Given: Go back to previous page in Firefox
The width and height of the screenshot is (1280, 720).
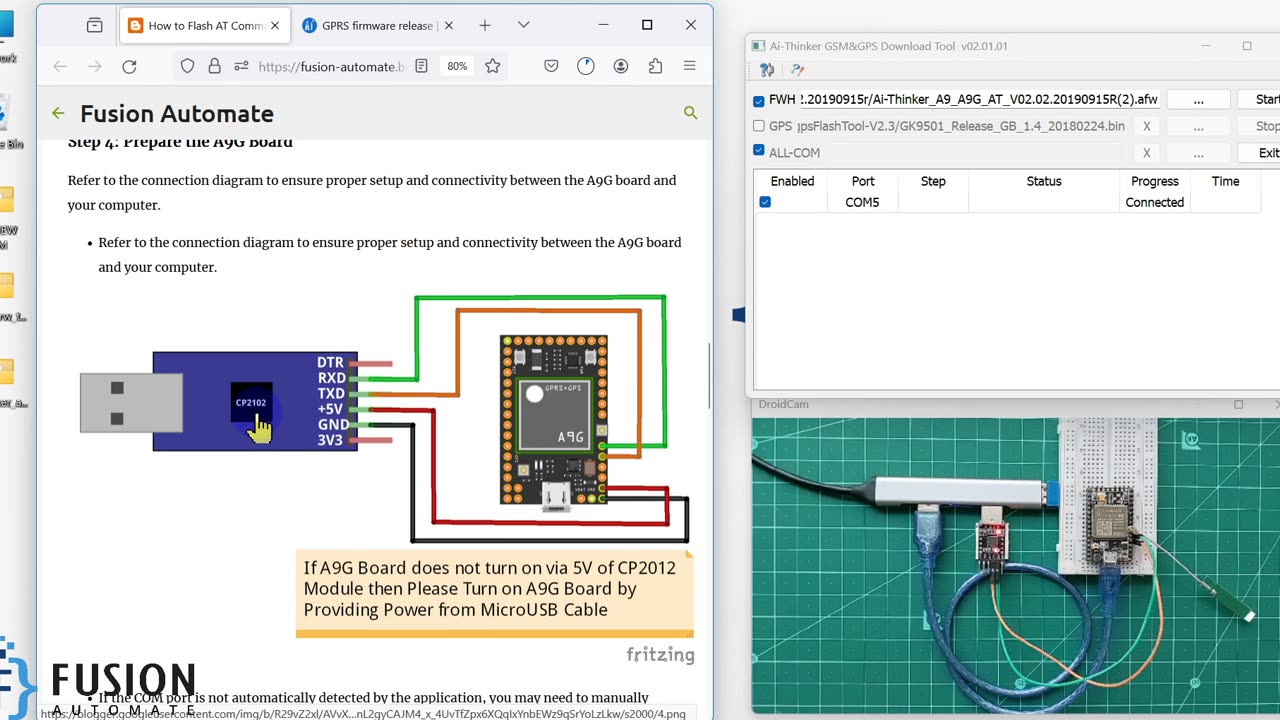Looking at the screenshot, I should [x=60, y=66].
